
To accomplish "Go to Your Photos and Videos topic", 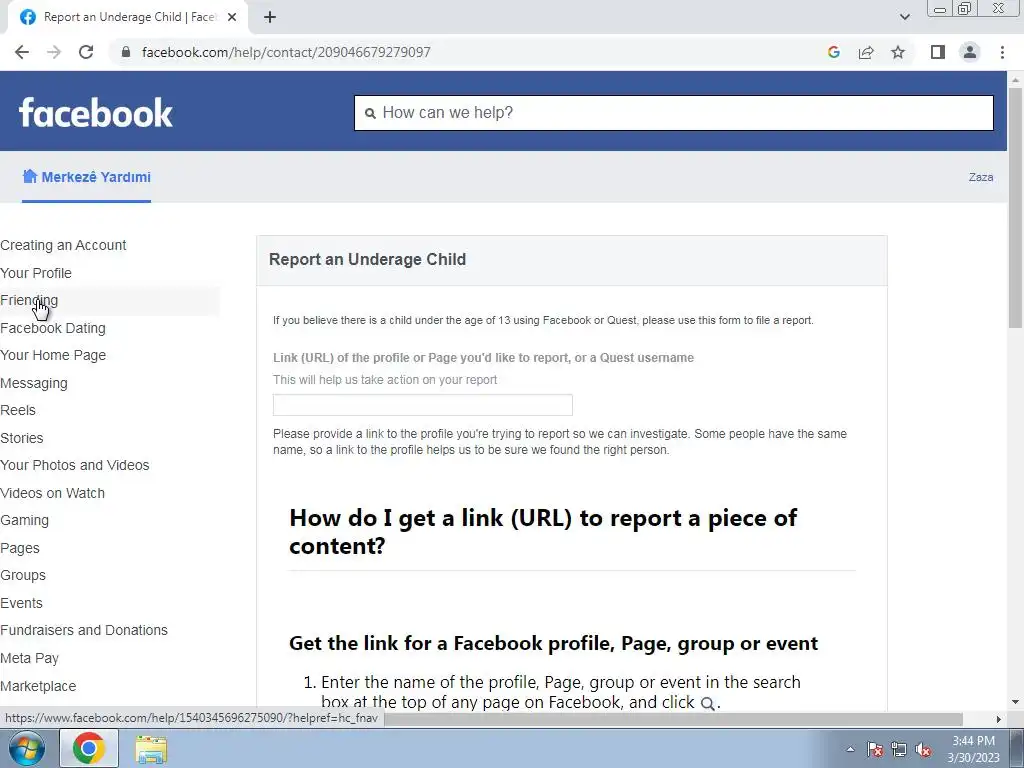I will pos(74,465).
